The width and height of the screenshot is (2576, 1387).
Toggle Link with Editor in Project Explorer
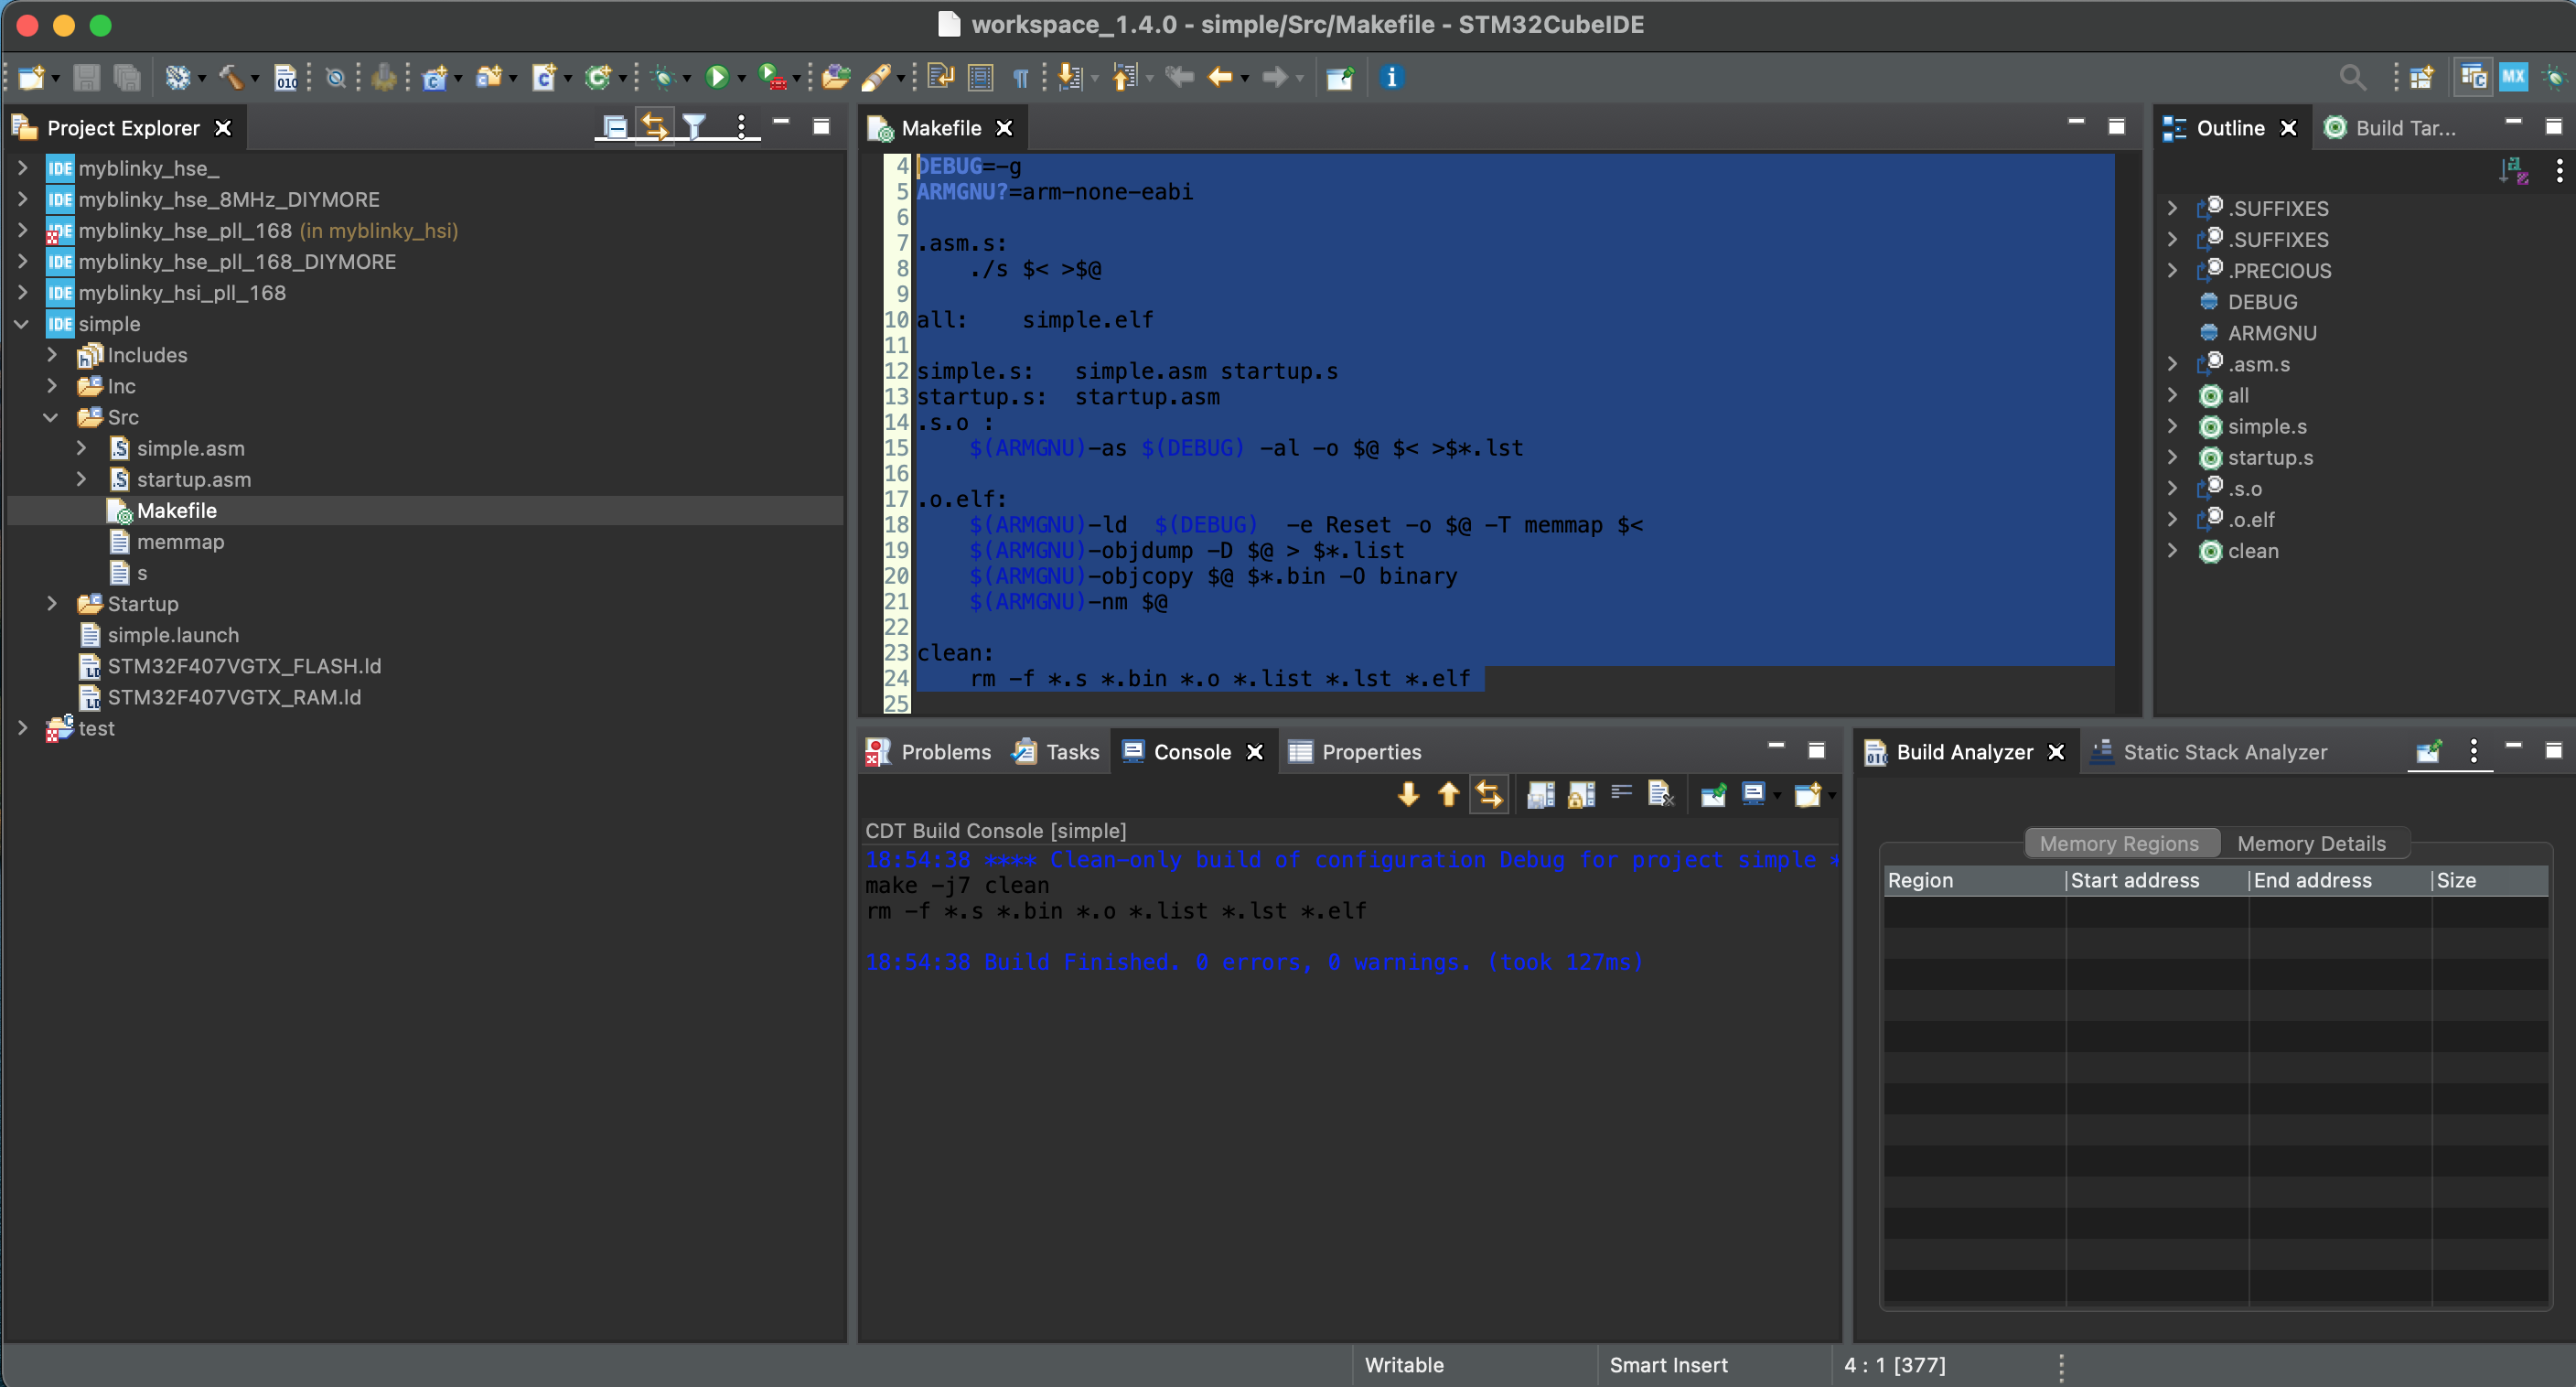[x=654, y=127]
